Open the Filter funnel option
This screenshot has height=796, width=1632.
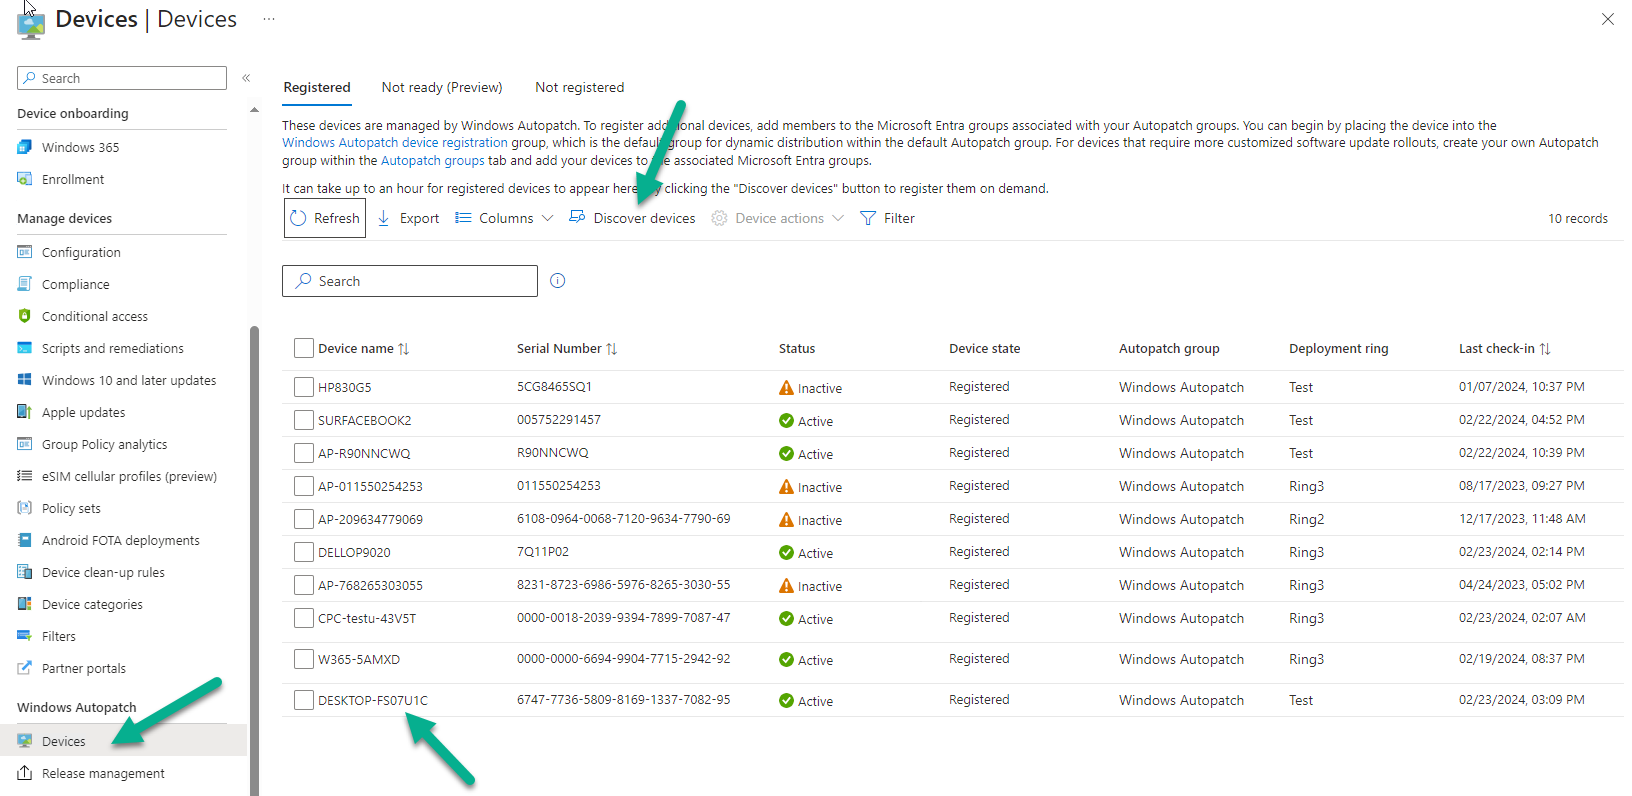click(887, 218)
